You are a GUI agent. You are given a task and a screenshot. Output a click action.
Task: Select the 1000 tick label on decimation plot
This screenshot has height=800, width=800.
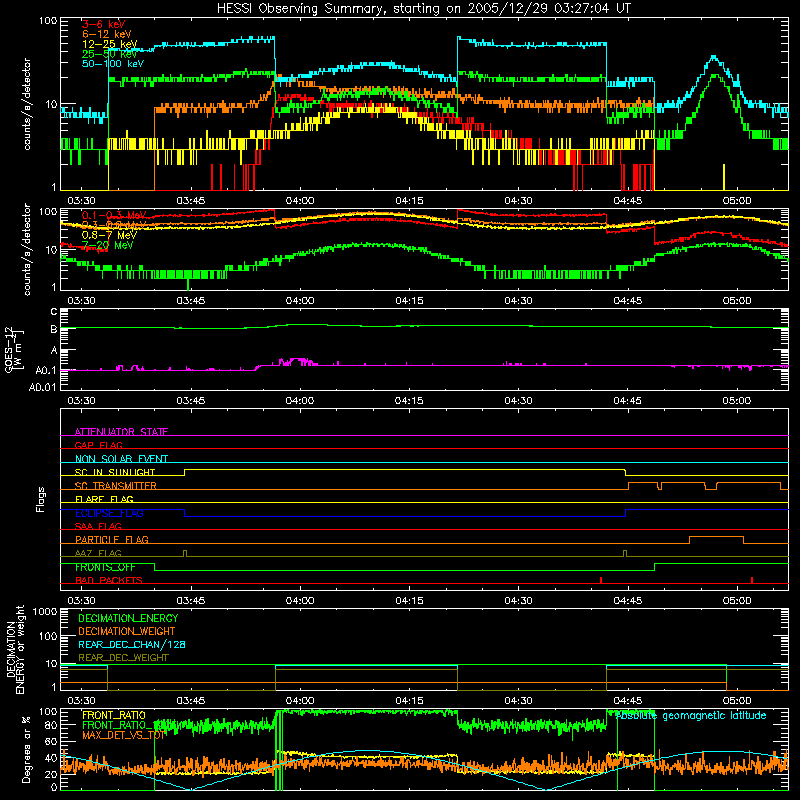45,612
